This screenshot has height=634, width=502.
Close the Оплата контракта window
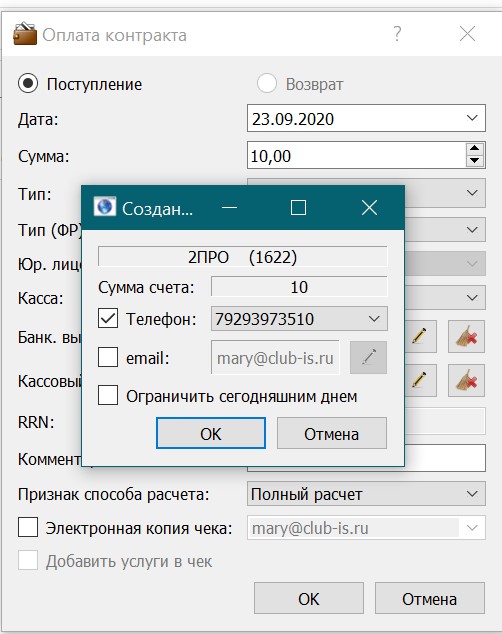click(x=467, y=34)
